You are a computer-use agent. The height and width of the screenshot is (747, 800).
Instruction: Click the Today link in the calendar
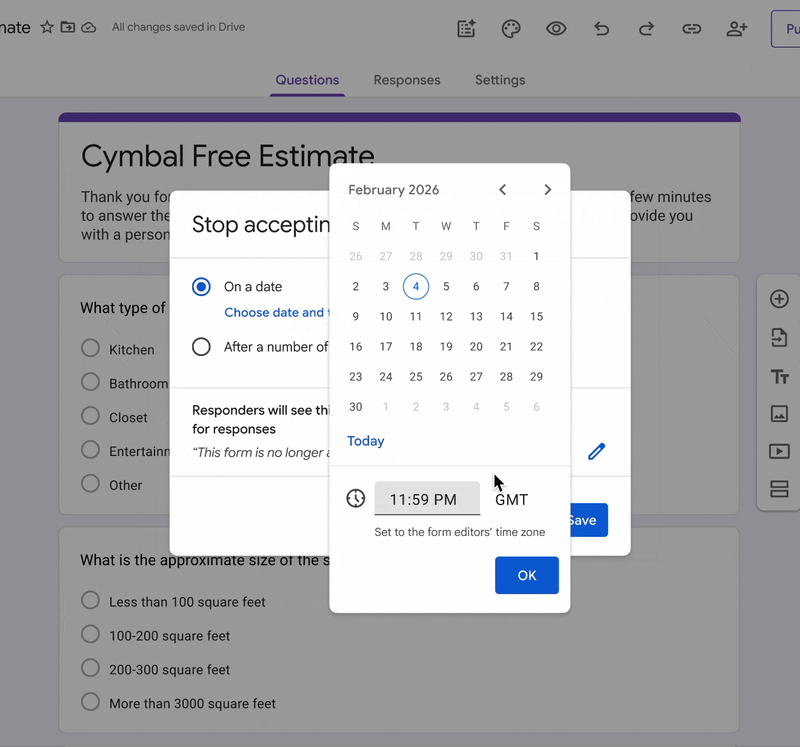click(365, 441)
